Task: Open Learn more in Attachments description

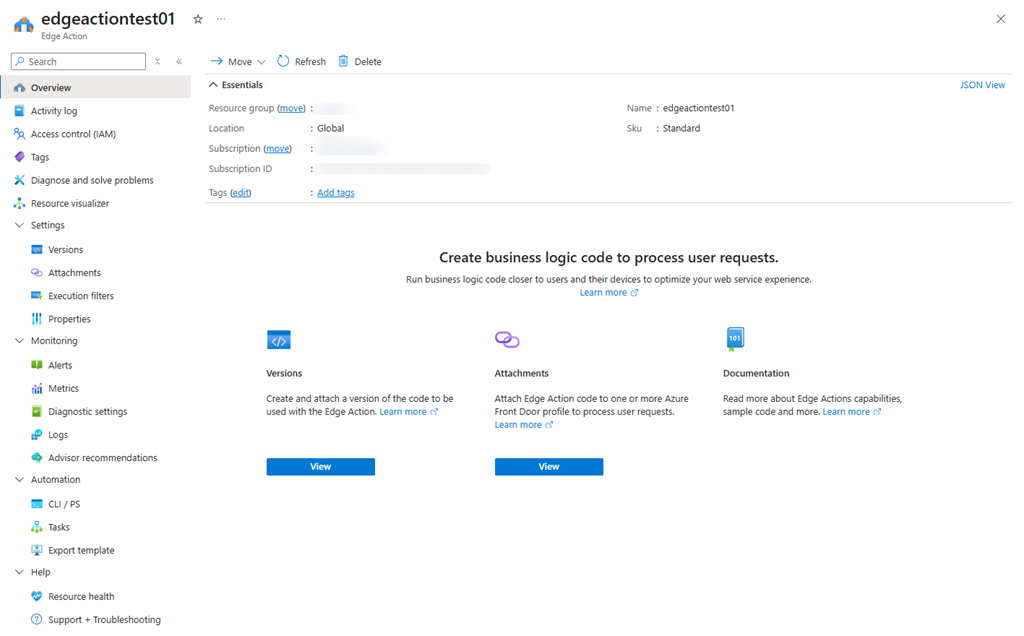Action: point(523,425)
